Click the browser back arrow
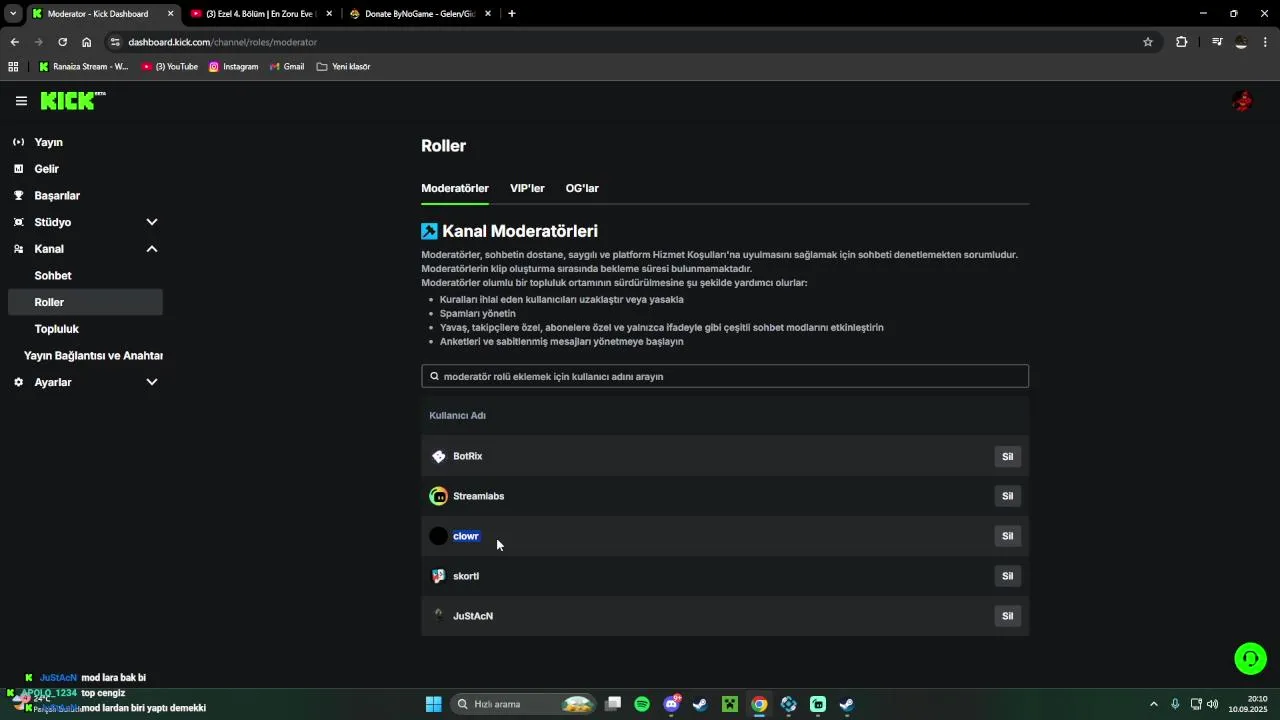 [x=14, y=42]
